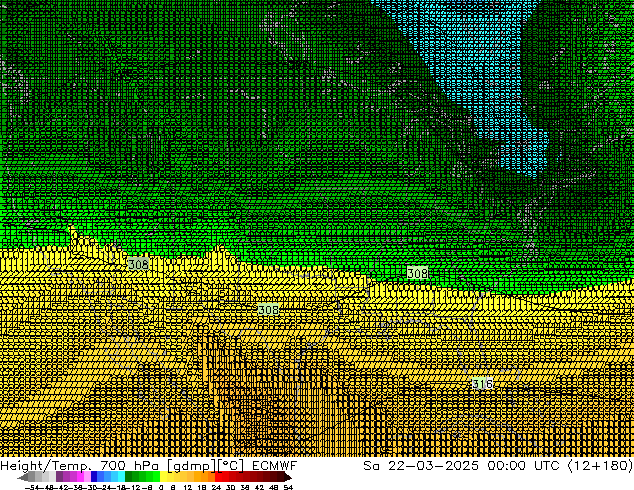Click the 308 label in the map's center
The image size is (634, 490).
point(268,310)
